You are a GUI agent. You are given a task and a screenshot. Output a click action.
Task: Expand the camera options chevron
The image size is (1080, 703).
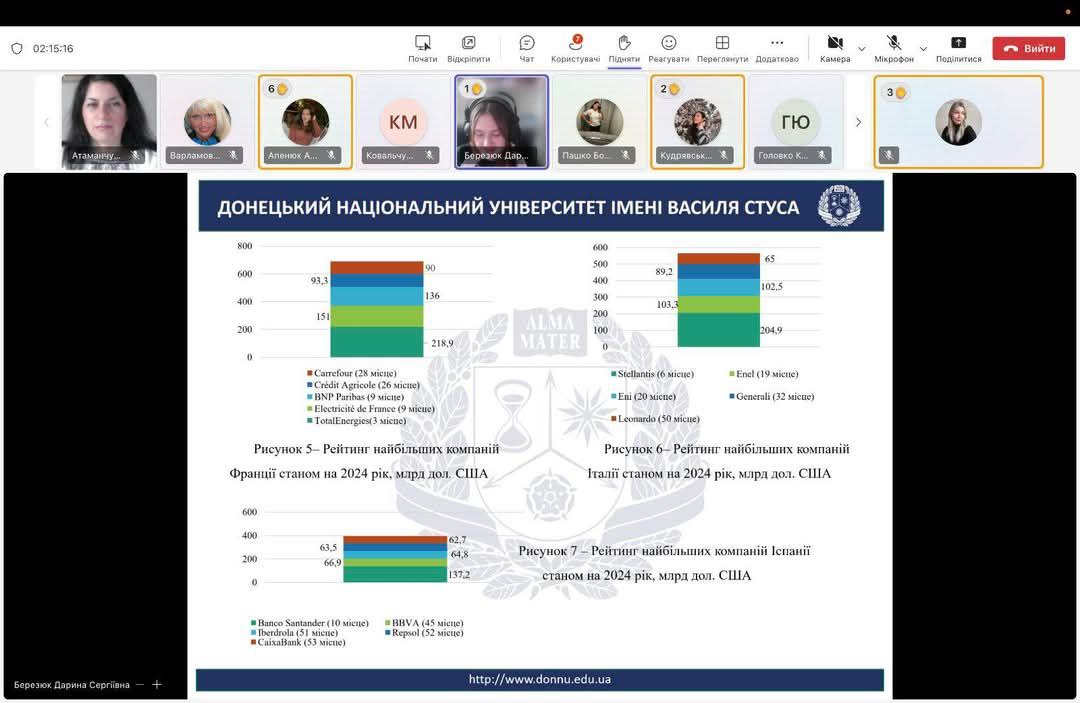click(862, 49)
